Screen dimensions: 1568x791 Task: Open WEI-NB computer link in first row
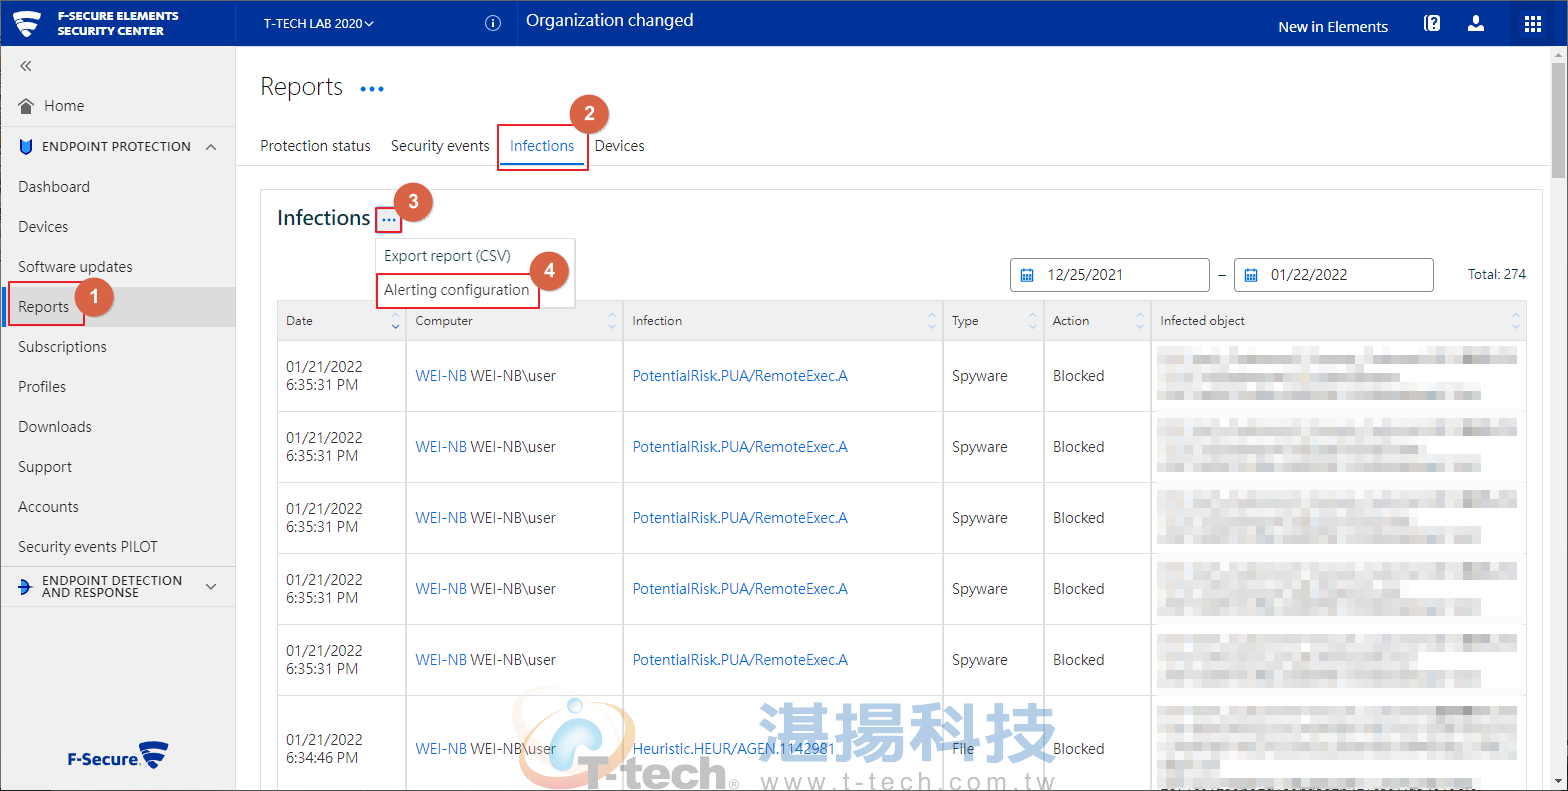point(441,376)
